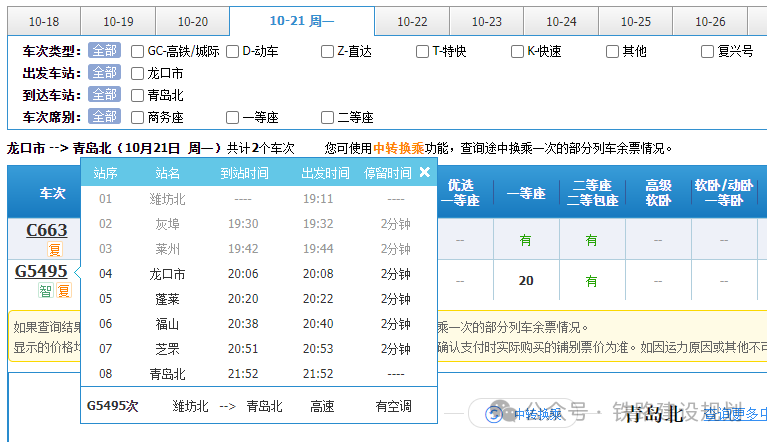The height and width of the screenshot is (442, 767).
Task: Expand train G5495 stop details
Action: coord(41,271)
